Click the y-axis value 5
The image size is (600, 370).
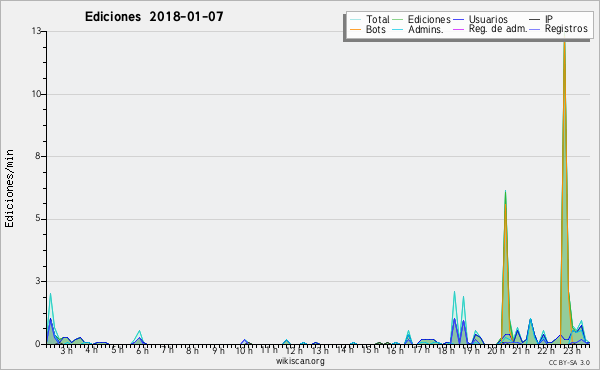[38, 218]
